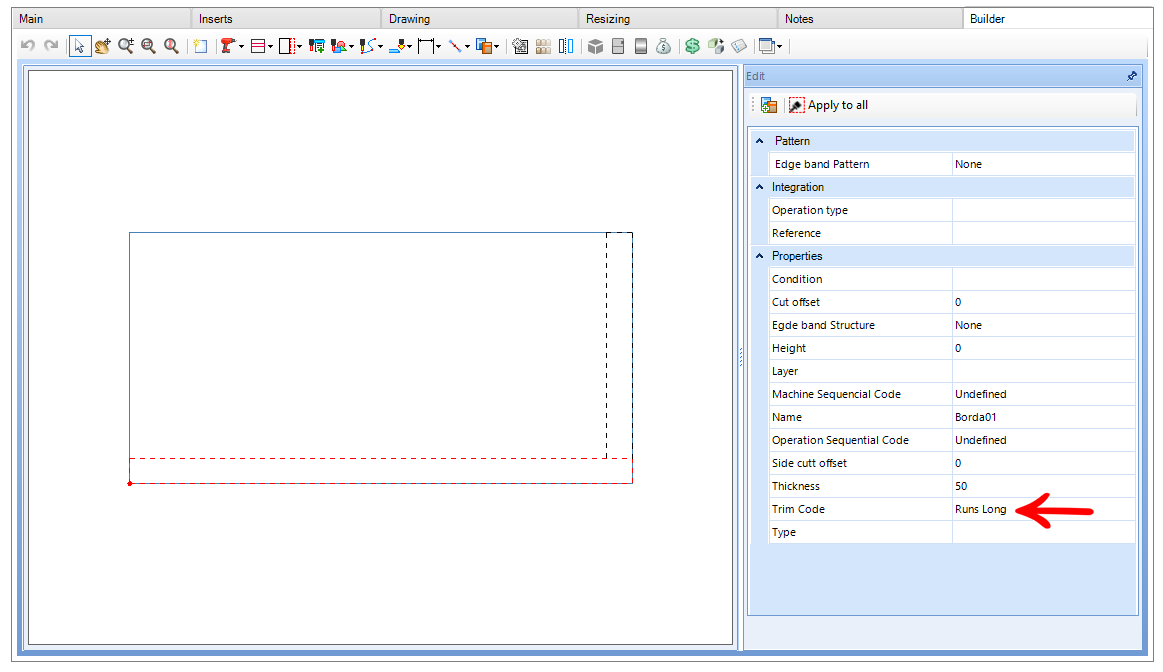Collapse the Integration section
Screen dimensions: 1163x672
pyautogui.click(x=760, y=187)
